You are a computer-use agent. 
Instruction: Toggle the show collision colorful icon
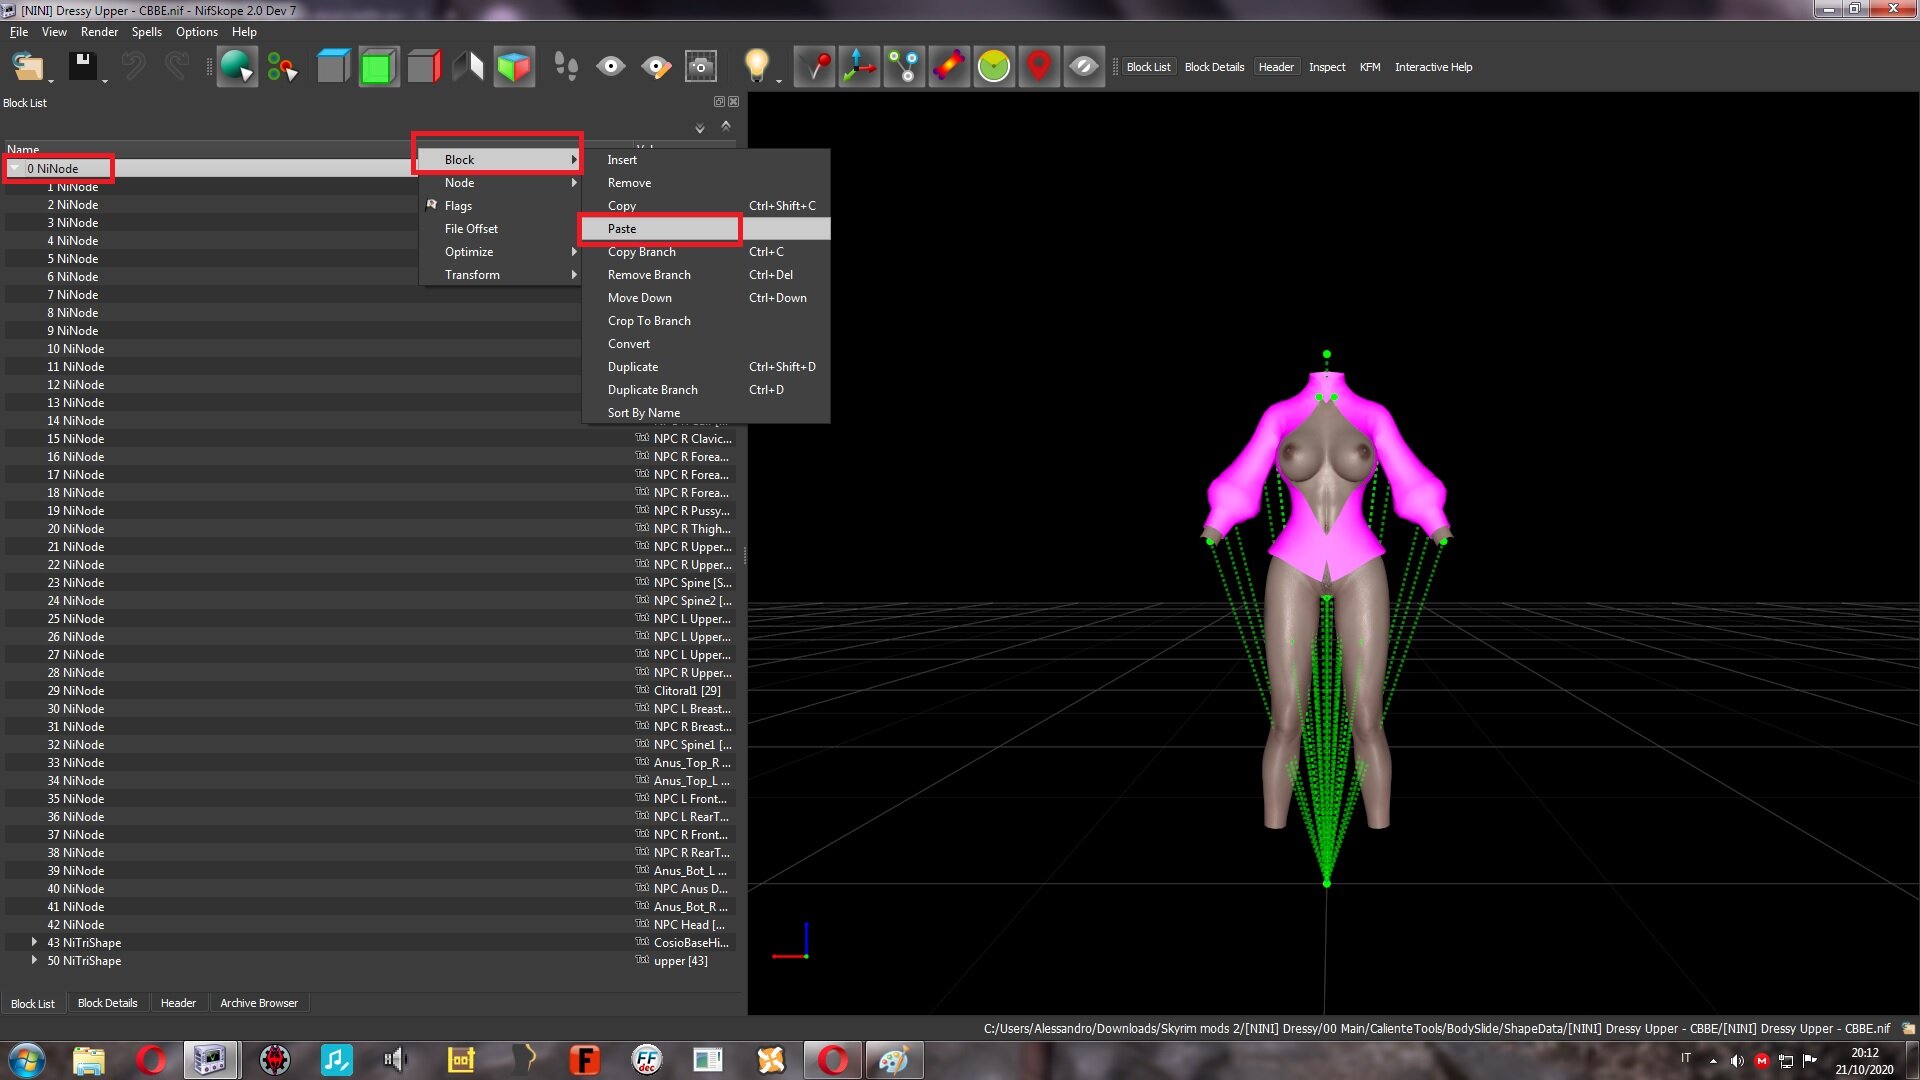(949, 67)
